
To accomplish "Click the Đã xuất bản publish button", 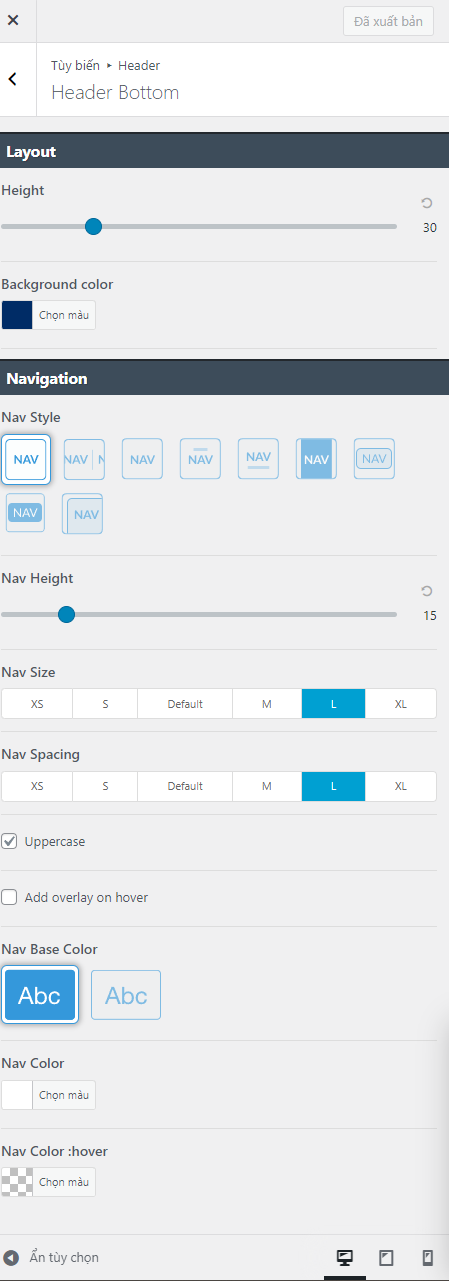I will pos(388,21).
